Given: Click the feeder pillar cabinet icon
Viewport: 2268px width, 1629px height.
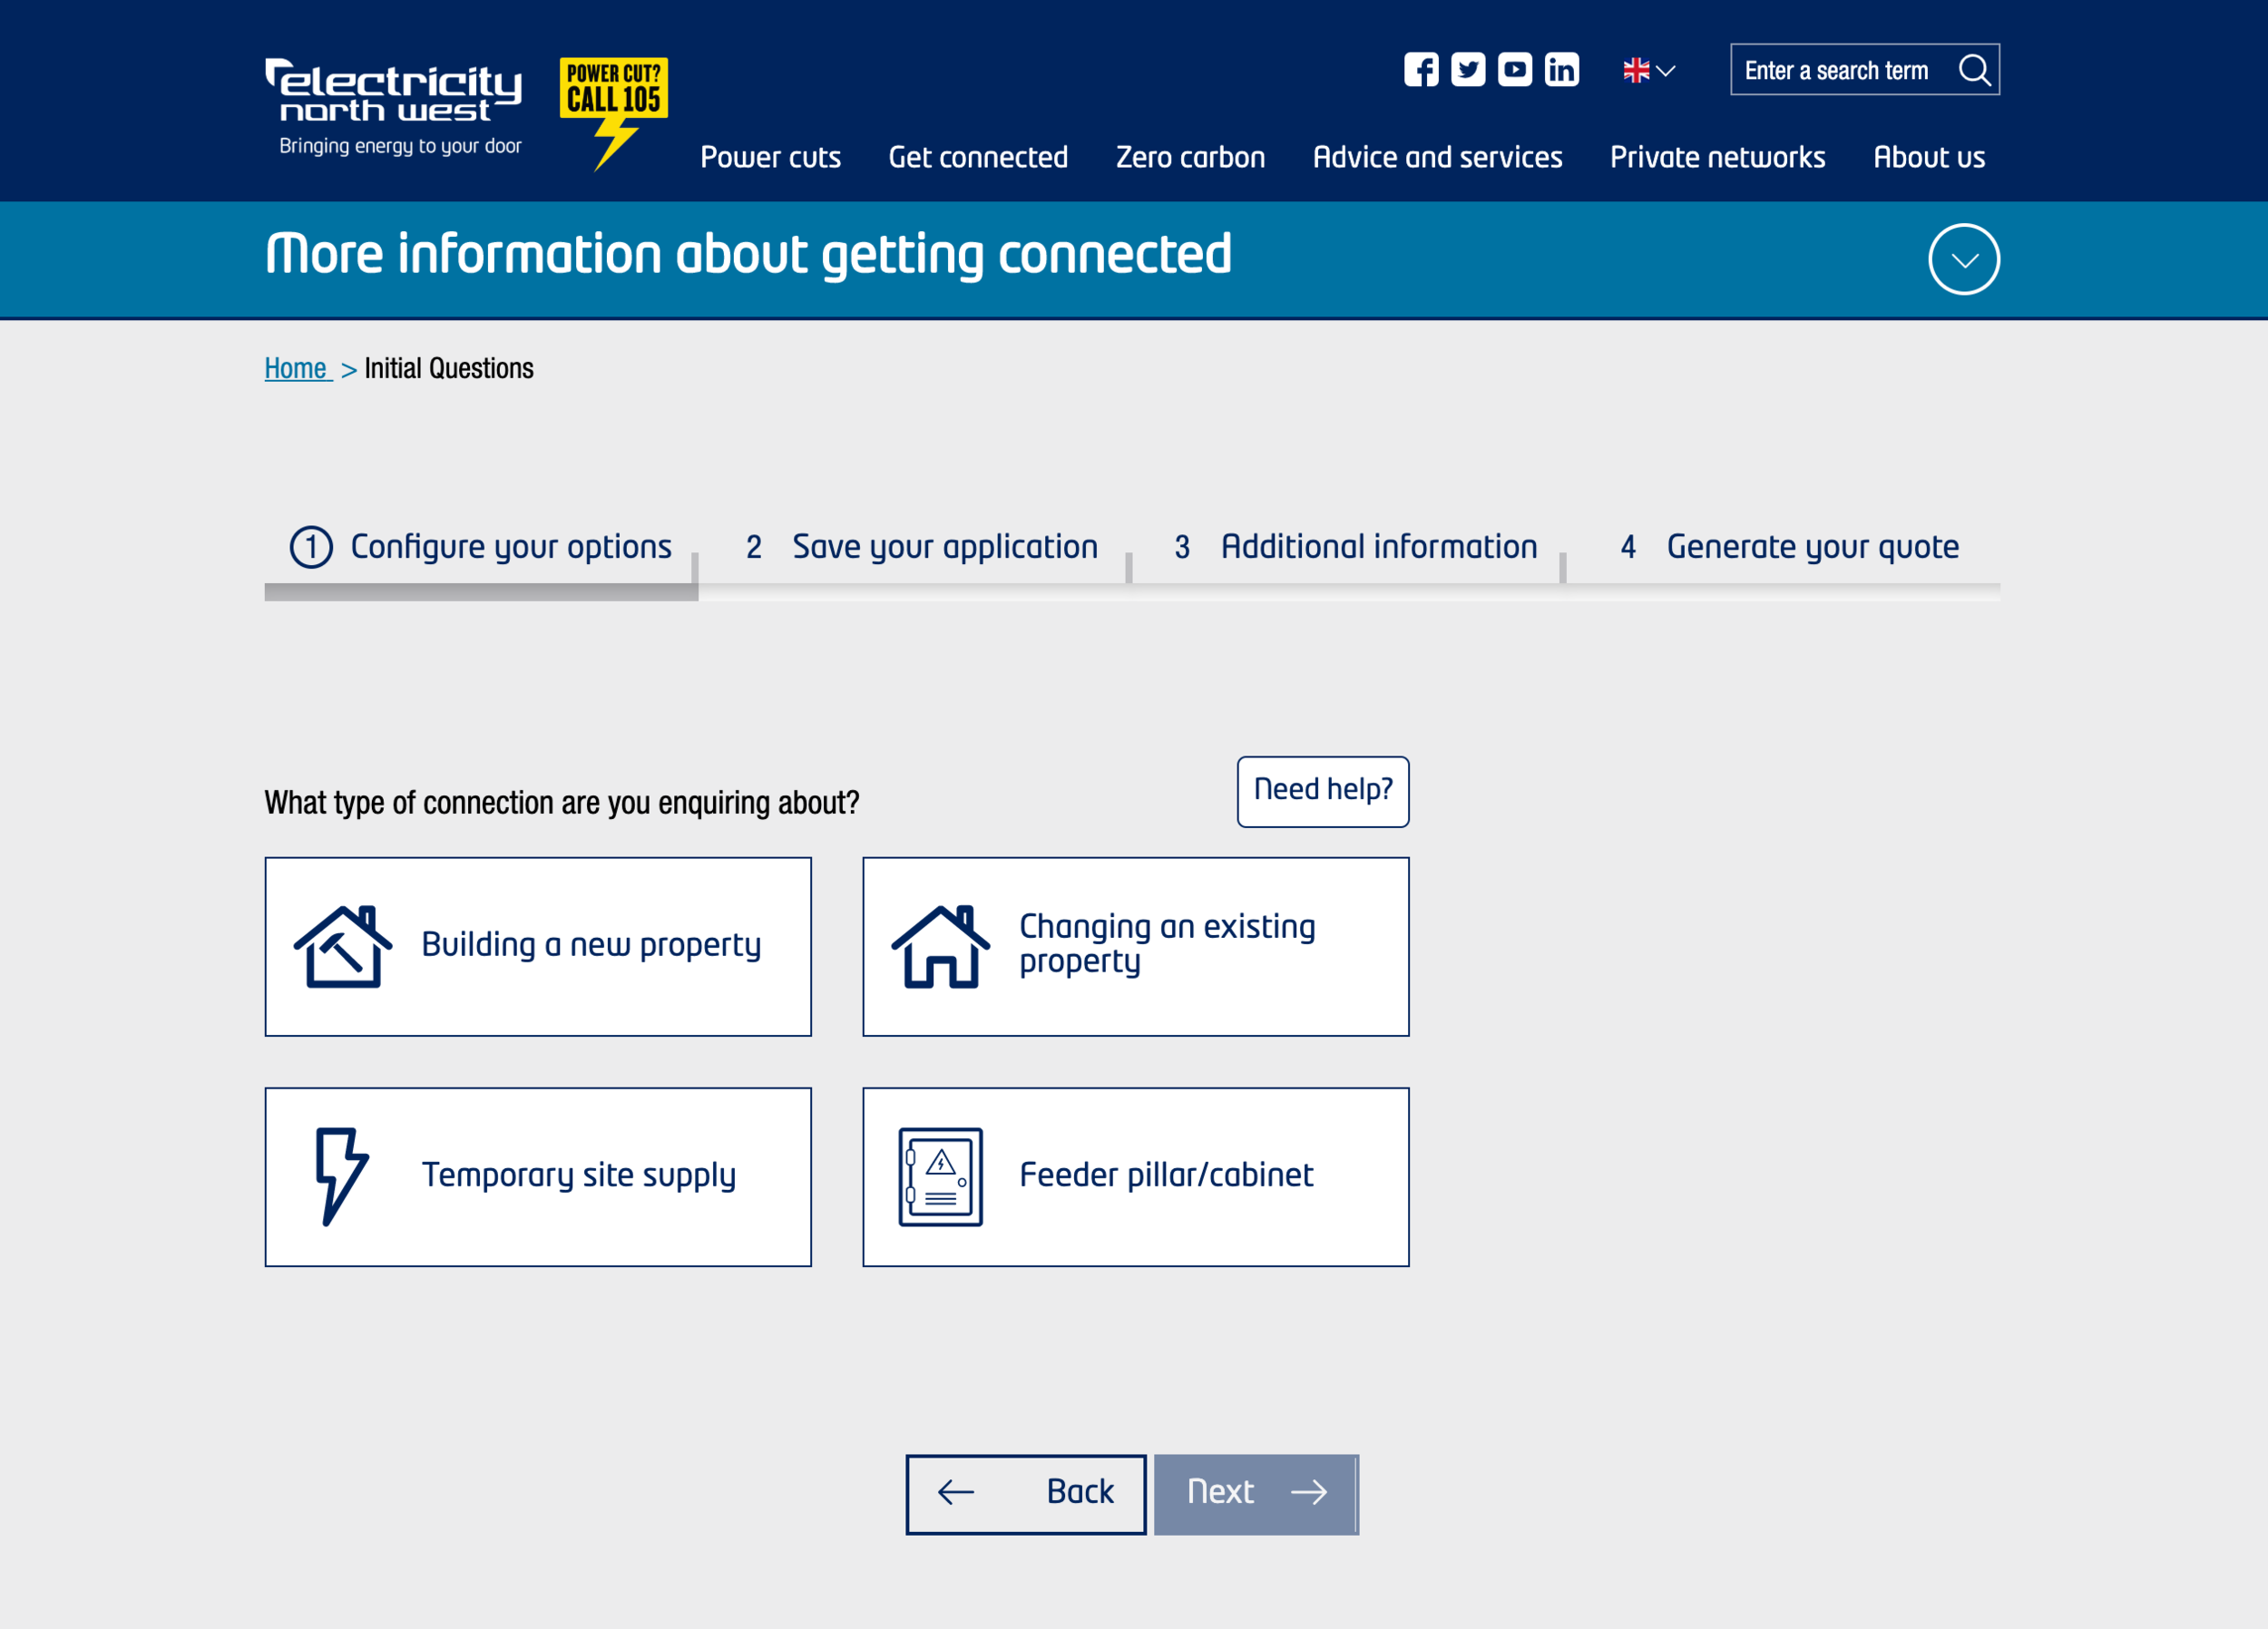Looking at the screenshot, I should [940, 1176].
